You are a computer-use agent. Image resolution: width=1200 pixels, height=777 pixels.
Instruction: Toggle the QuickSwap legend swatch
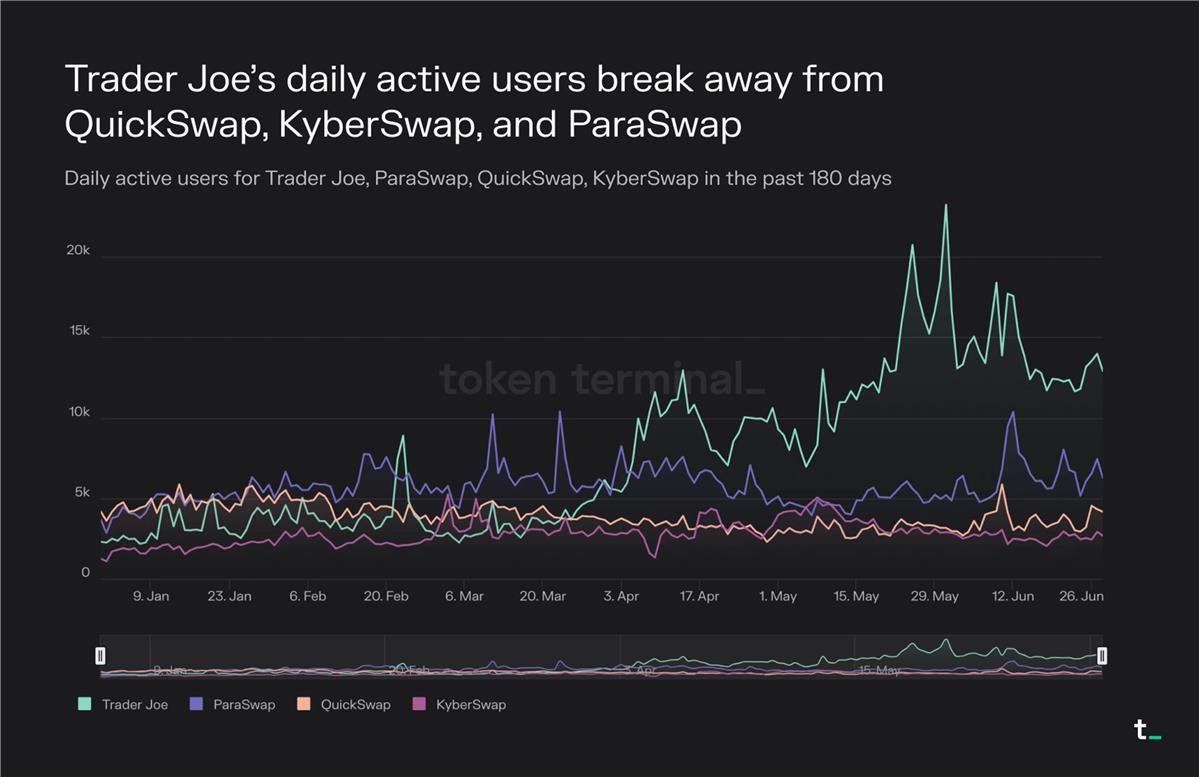tap(303, 705)
